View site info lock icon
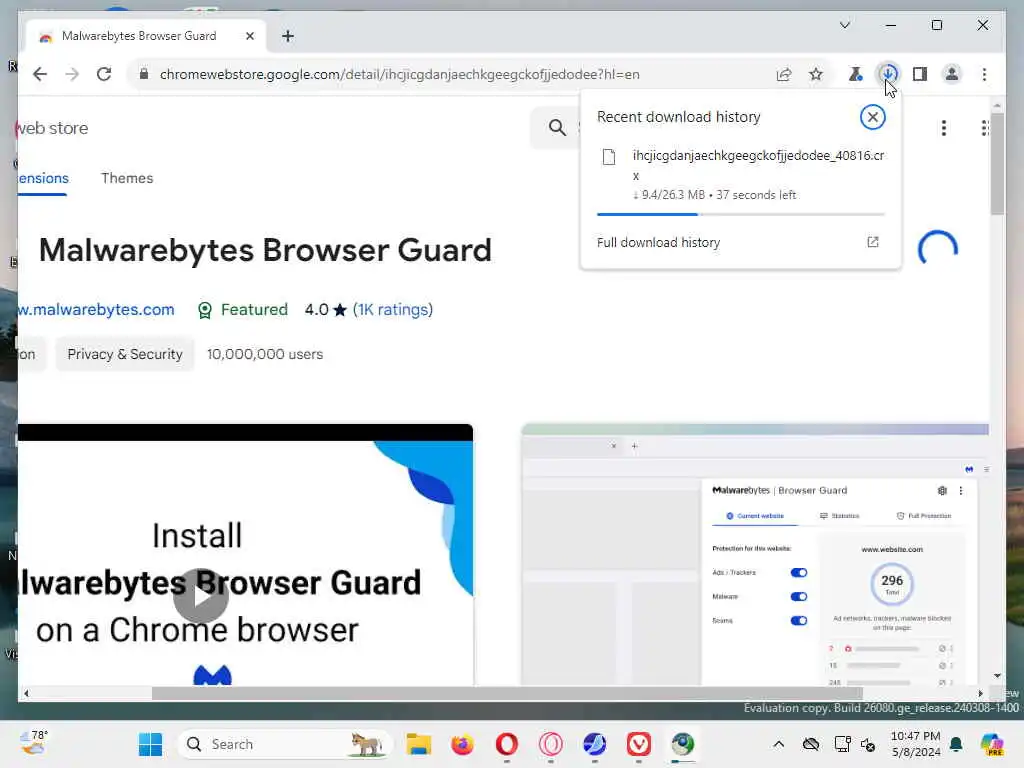Screen dimensions: 1024x768 tap(144, 74)
